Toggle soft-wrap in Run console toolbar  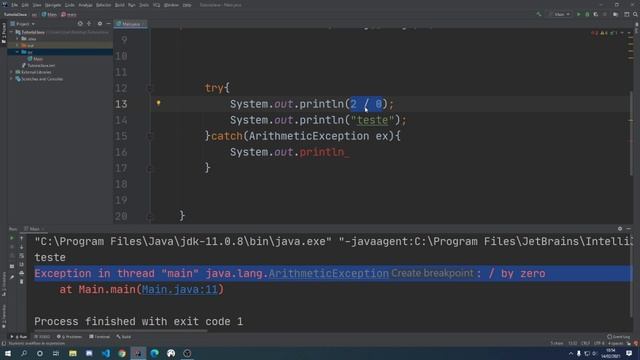coord(22,256)
